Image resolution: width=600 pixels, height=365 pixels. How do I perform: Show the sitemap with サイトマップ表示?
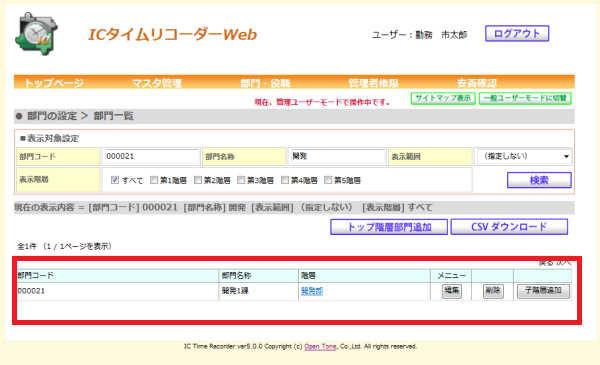(x=443, y=98)
